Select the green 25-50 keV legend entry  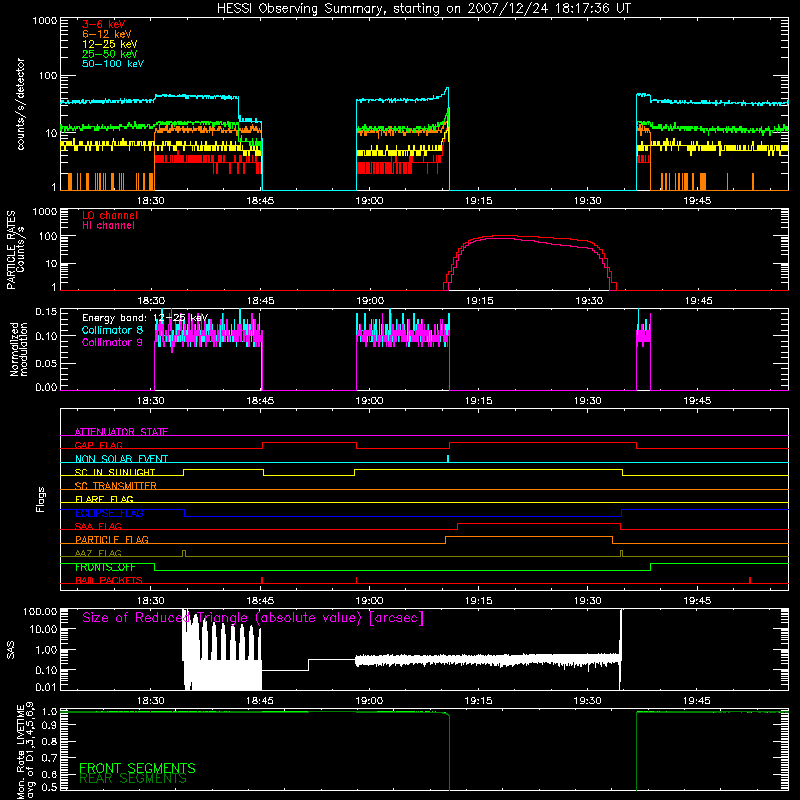[110, 54]
